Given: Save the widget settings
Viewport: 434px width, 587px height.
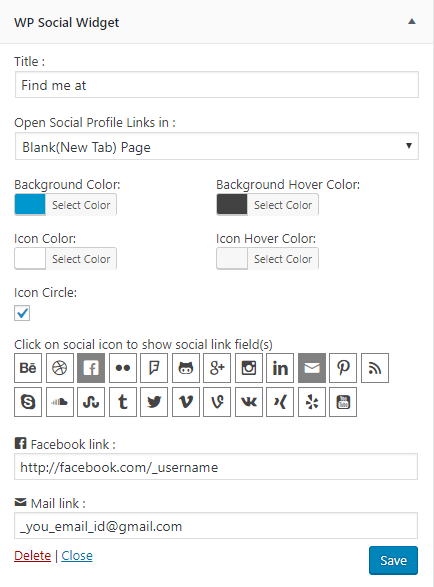Looking at the screenshot, I should pos(393,560).
